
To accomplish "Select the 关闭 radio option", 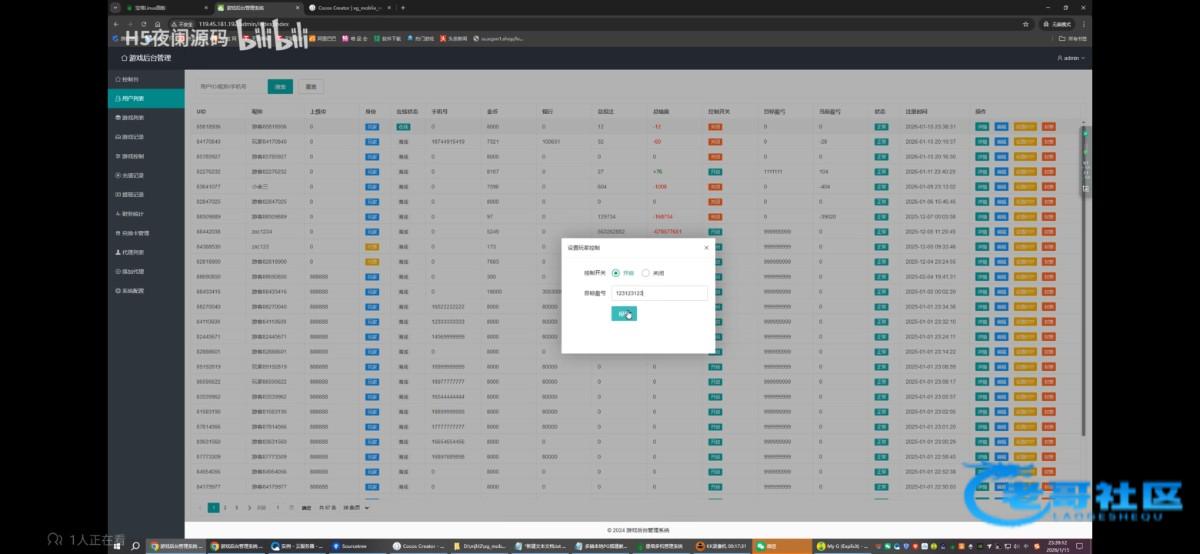I will (646, 272).
